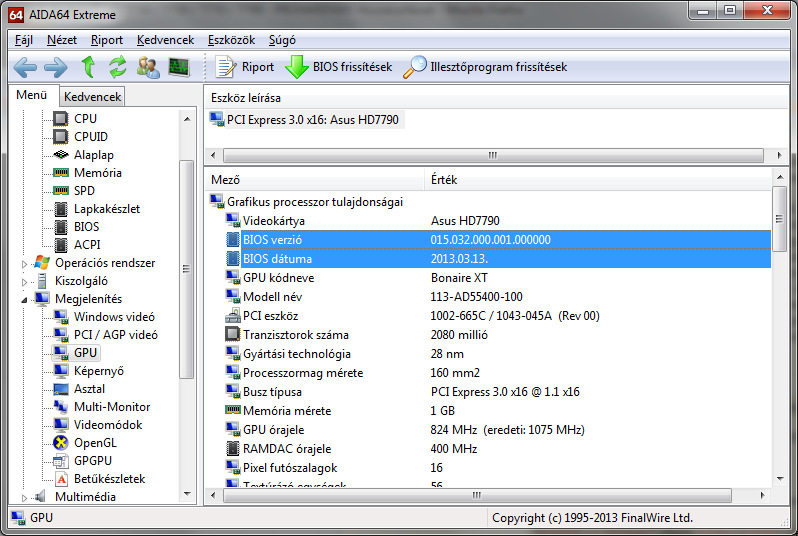Image resolution: width=798 pixels, height=536 pixels.
Task: Expand the Kiszolgáló node
Action: [x=24, y=281]
